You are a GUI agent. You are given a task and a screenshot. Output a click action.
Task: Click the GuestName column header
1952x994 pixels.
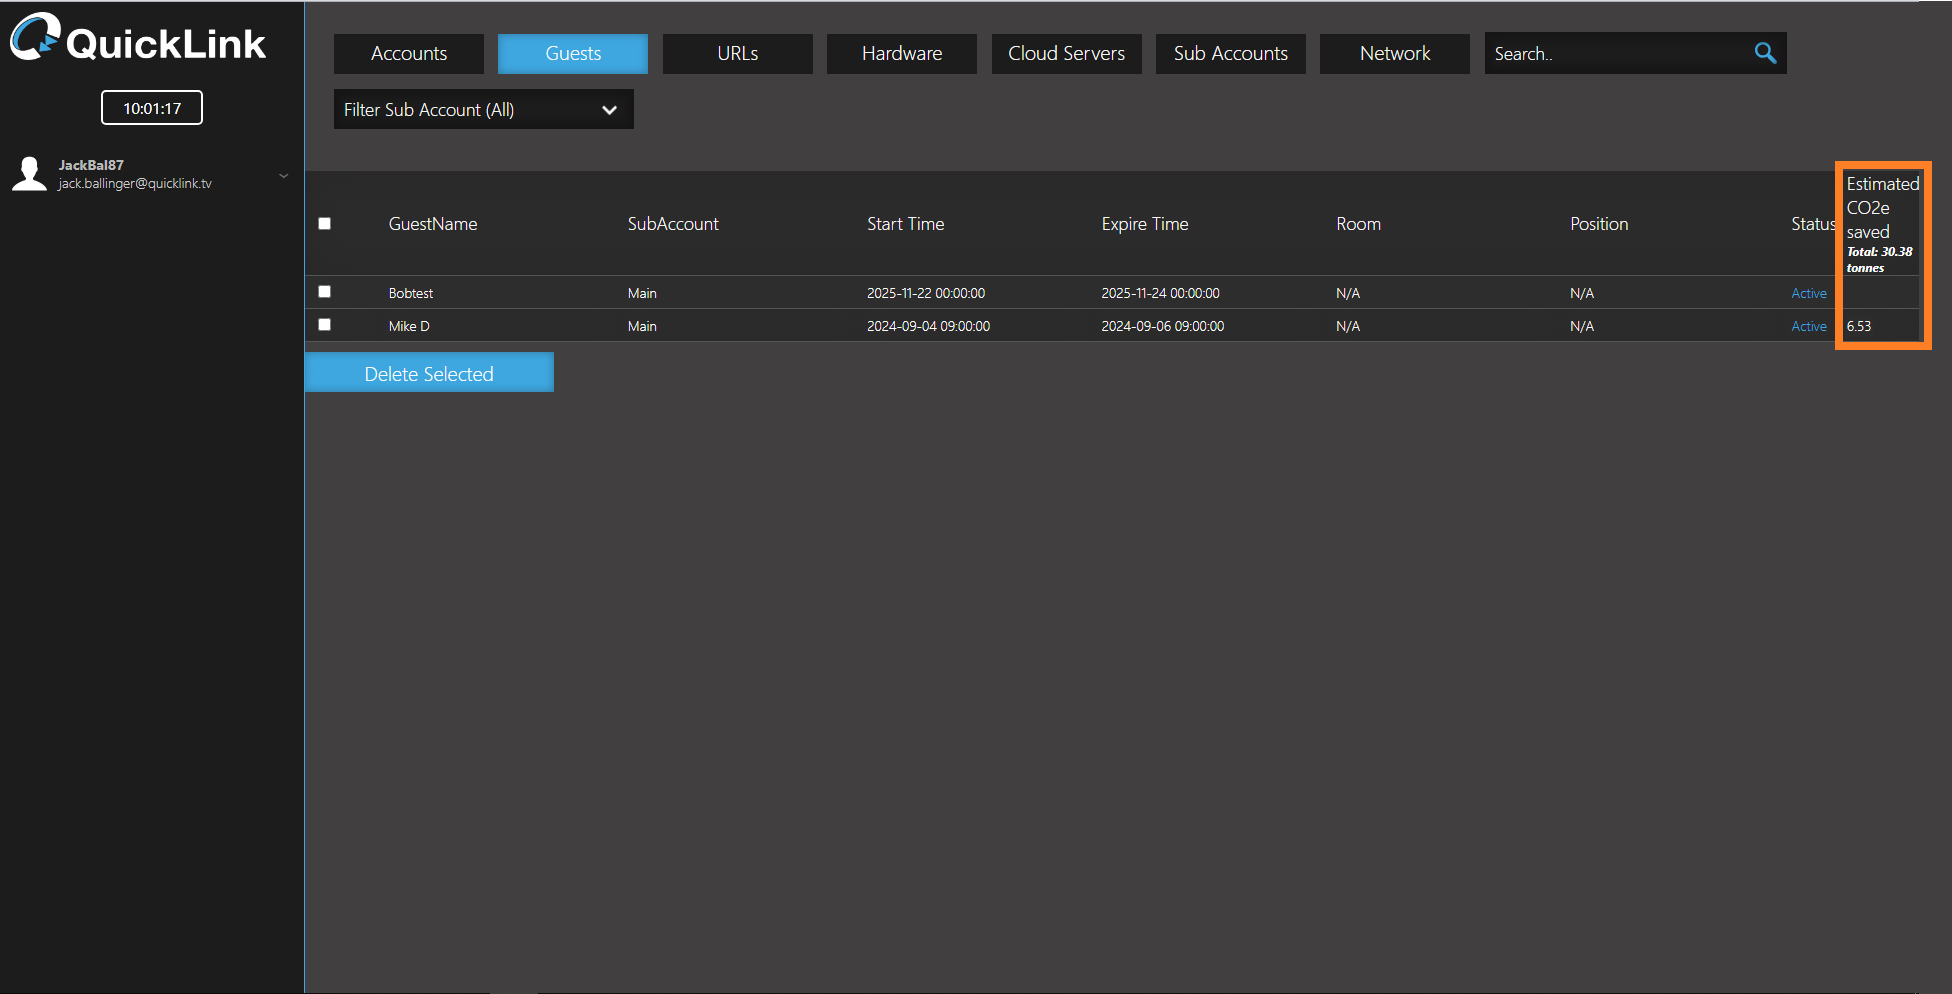coord(432,224)
